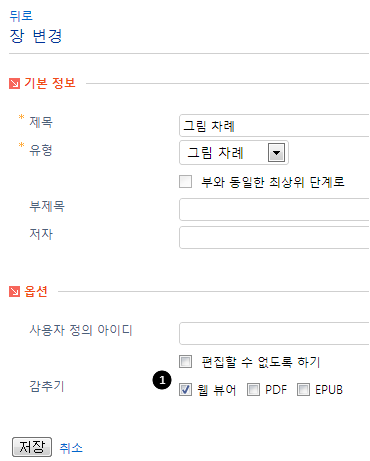Go back via the 뒤로 link

click(21, 16)
